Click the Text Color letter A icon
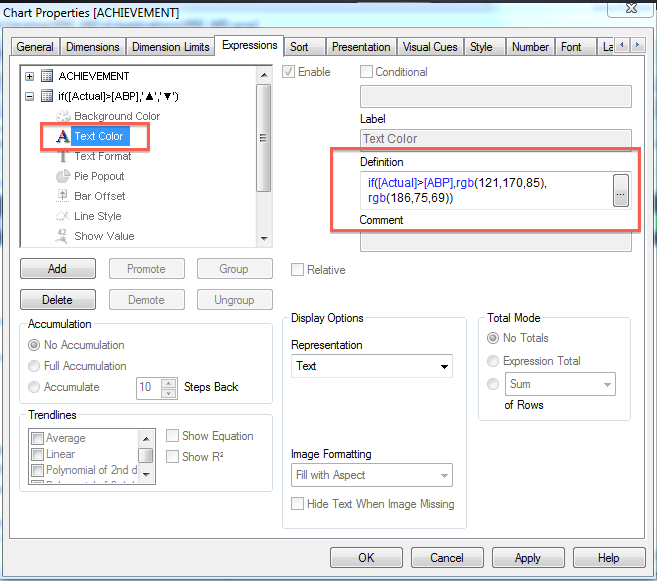Screen dimensions: 657x581 pos(63,136)
